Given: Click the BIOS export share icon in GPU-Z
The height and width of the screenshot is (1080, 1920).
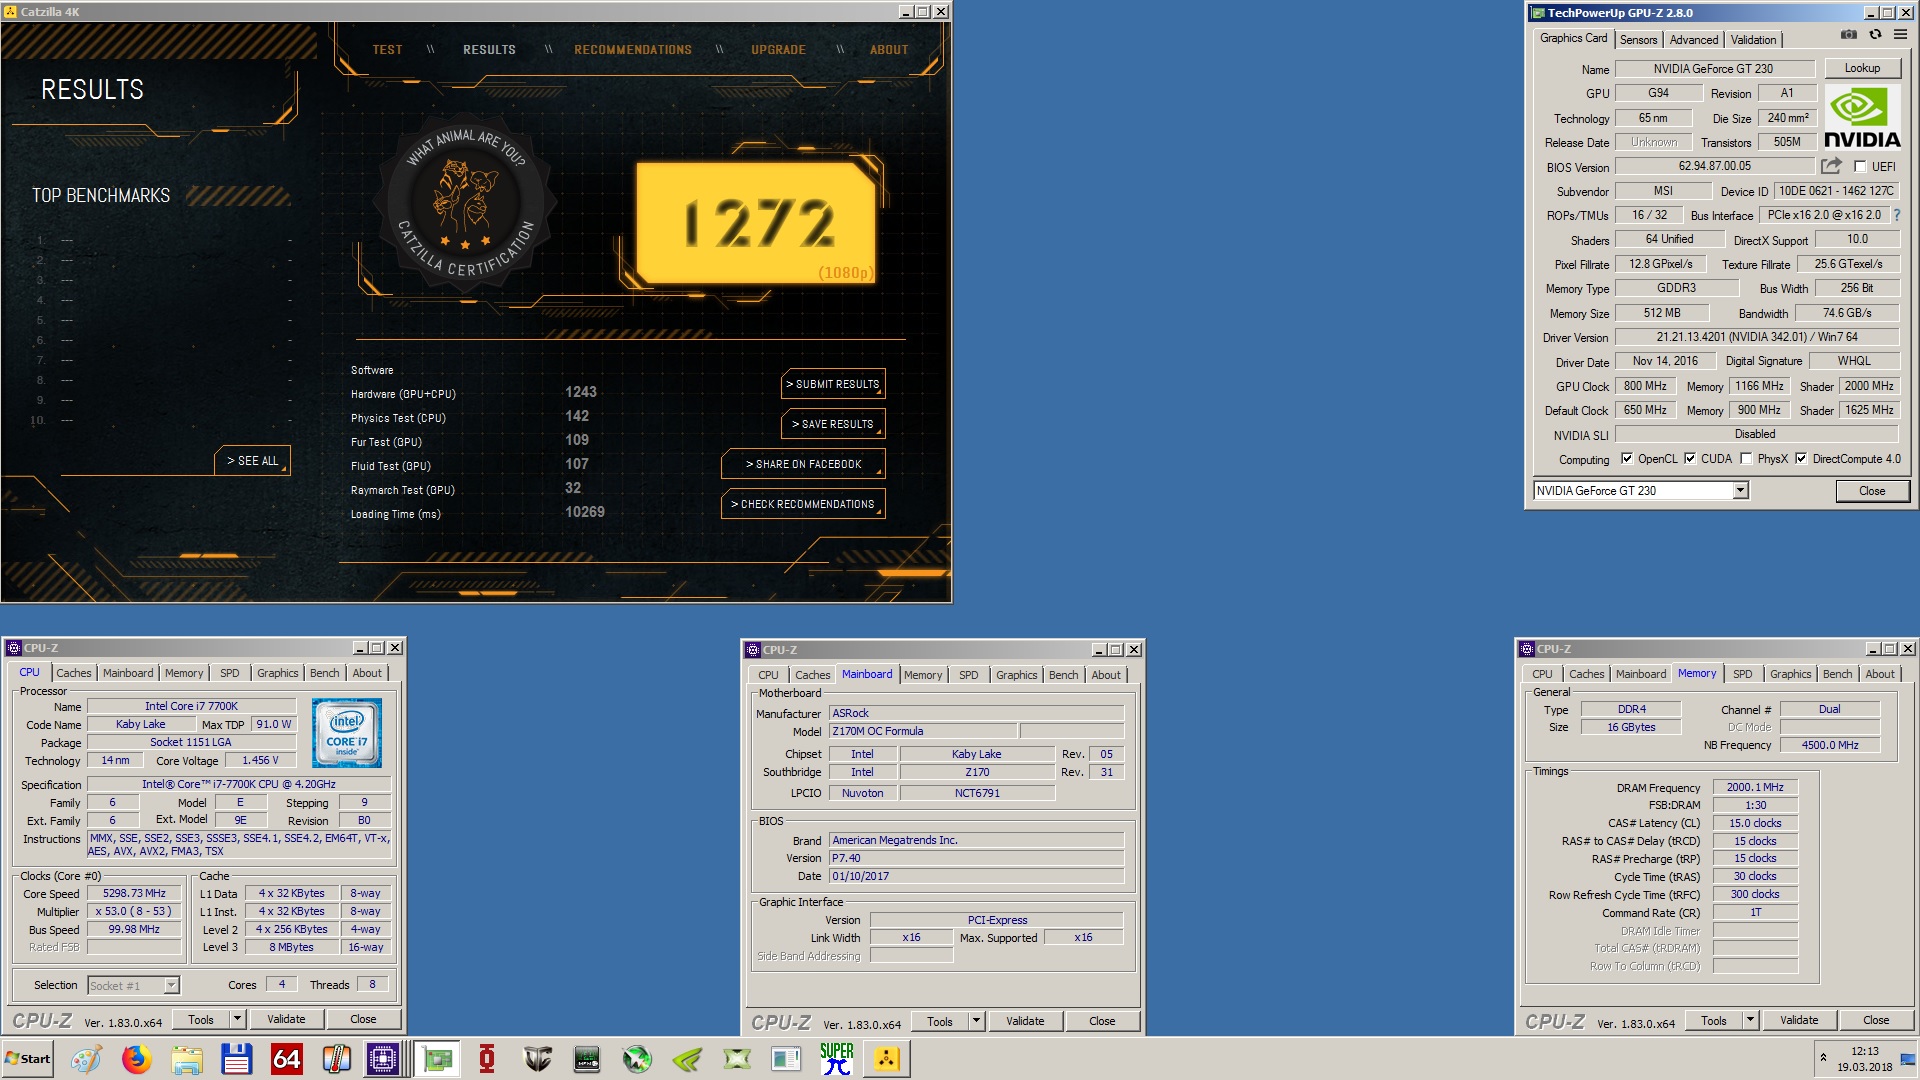Looking at the screenshot, I should coord(1831,166).
